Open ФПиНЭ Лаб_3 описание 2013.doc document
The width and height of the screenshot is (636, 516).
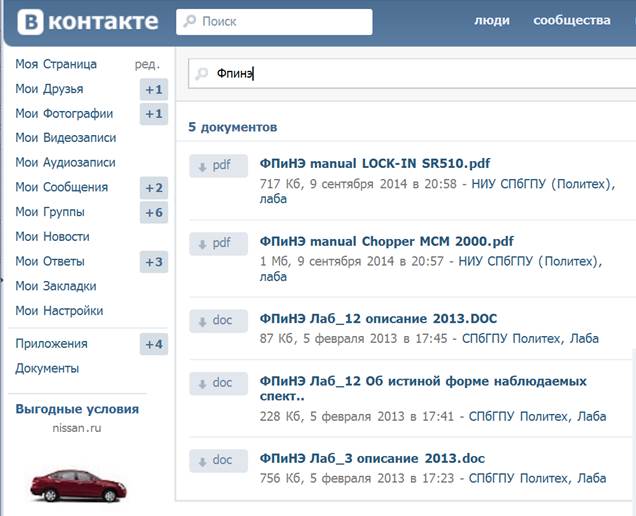click(x=372, y=458)
